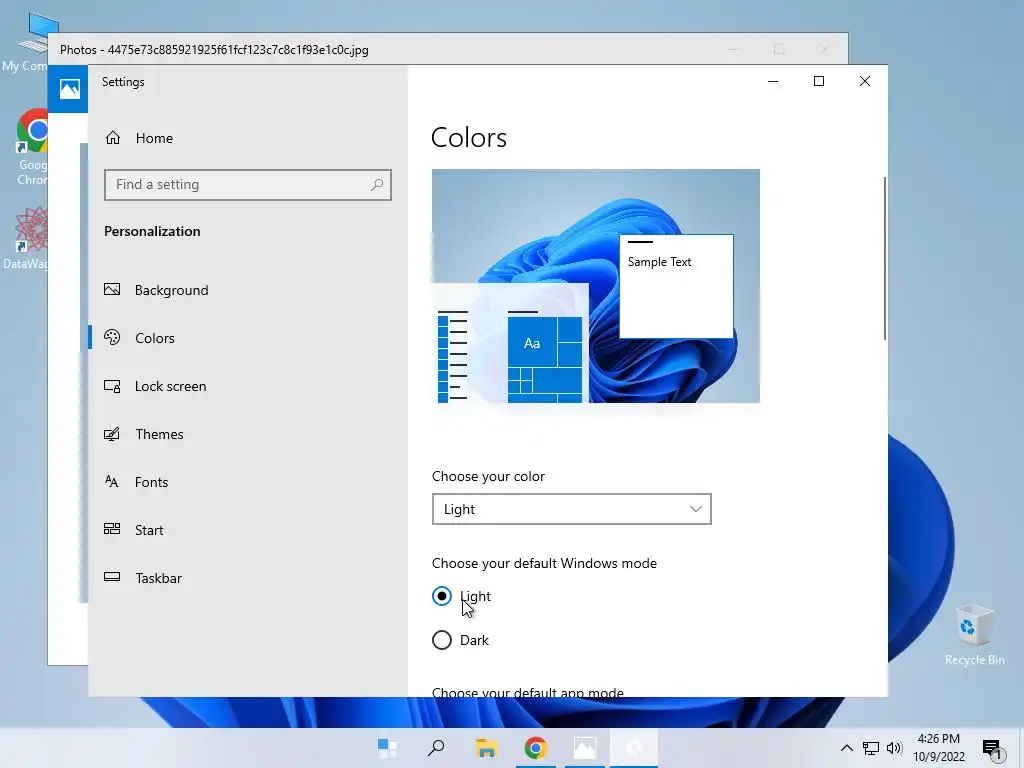This screenshot has width=1024, height=768.
Task: Click the Start tiles icon in sidebar
Action: 112,529
